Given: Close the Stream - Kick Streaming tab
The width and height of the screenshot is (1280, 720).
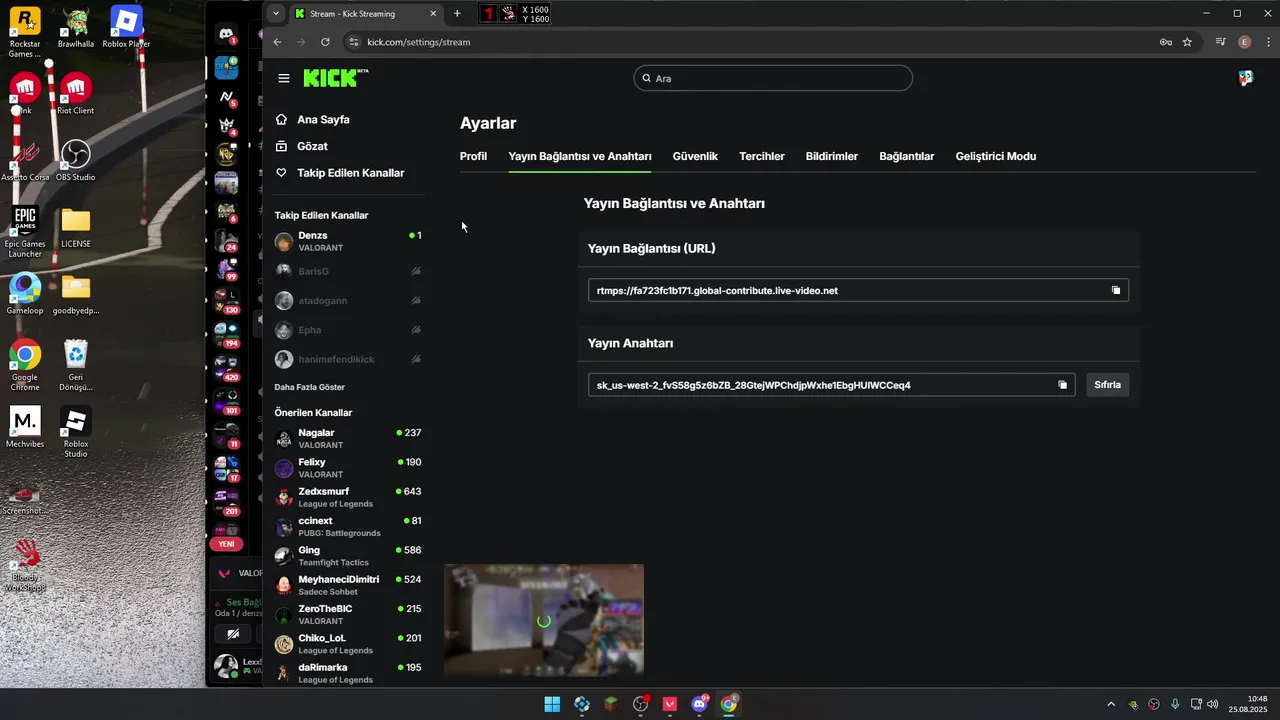Looking at the screenshot, I should [433, 14].
